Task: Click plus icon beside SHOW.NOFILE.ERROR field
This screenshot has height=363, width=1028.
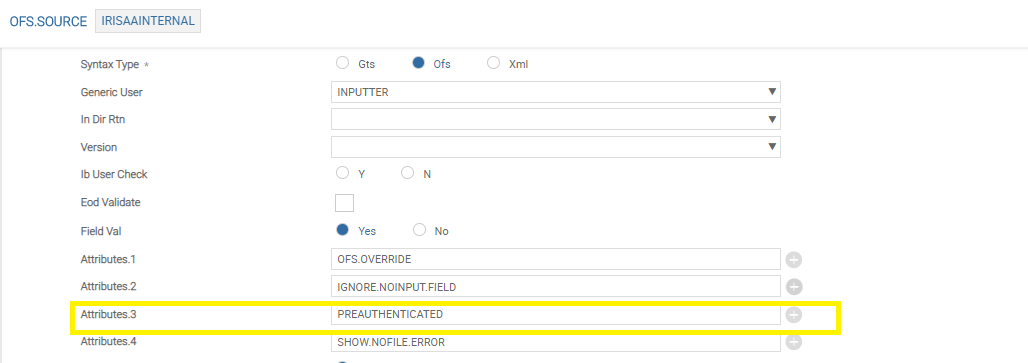Action: click(793, 342)
